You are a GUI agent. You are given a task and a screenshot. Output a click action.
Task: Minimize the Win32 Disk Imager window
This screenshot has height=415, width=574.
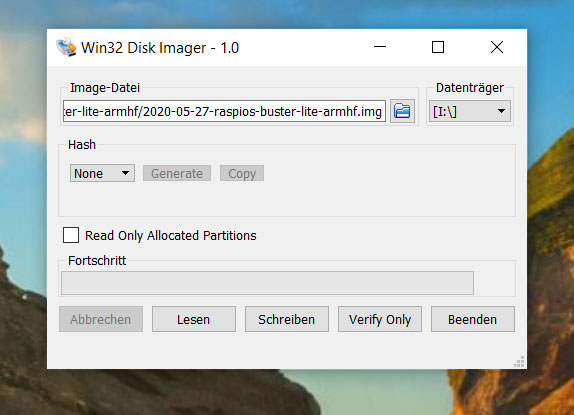380,47
